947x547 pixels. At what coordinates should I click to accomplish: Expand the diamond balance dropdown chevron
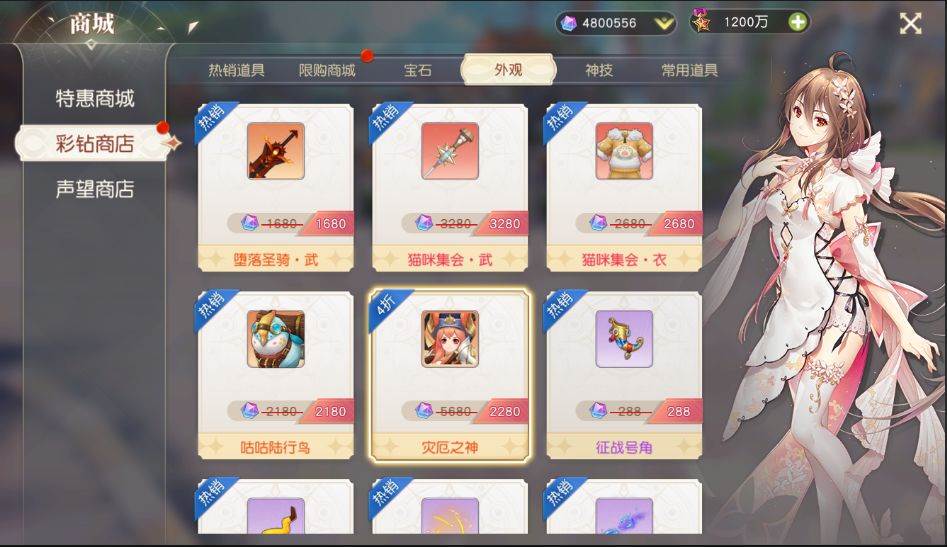(663, 24)
